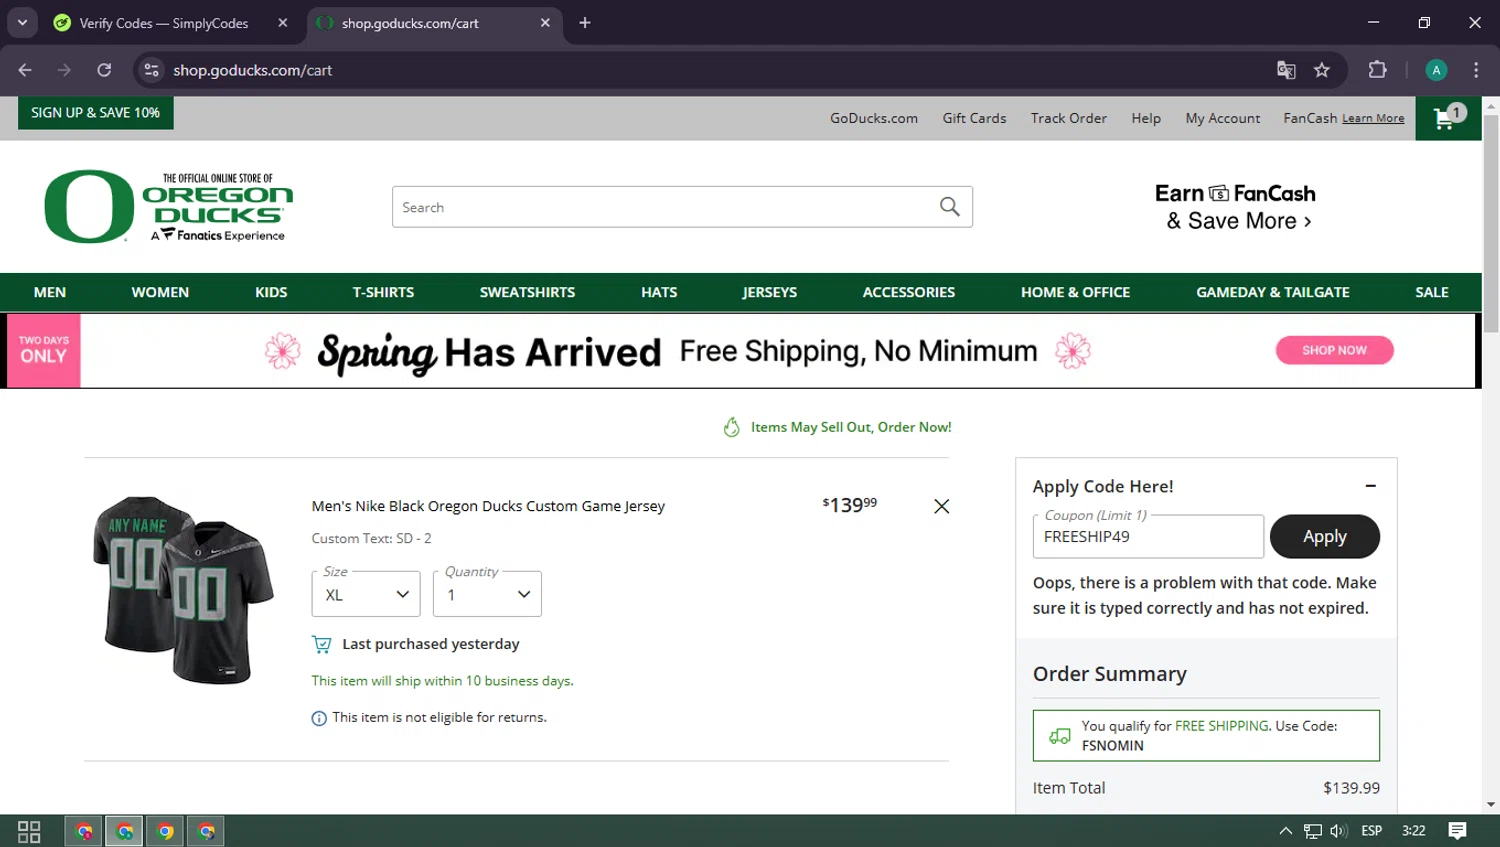Close the shop.goducks.com/cart tab
Viewport: 1500px width, 847px height.
pyautogui.click(x=545, y=23)
